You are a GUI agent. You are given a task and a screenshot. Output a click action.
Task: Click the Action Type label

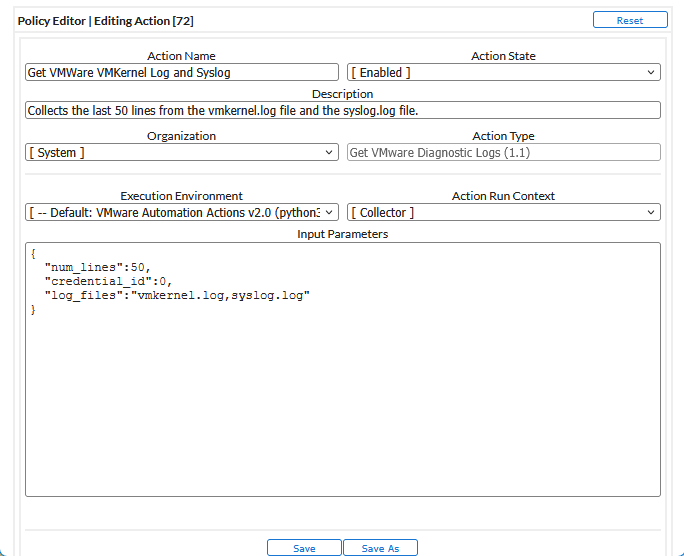point(503,136)
